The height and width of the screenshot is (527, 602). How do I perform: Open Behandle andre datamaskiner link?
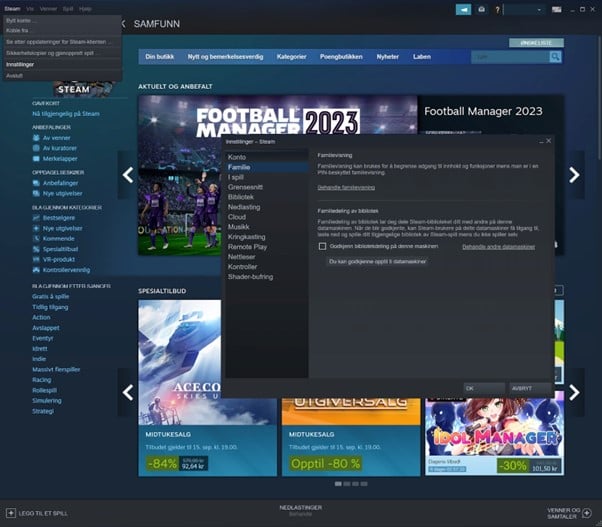point(498,247)
